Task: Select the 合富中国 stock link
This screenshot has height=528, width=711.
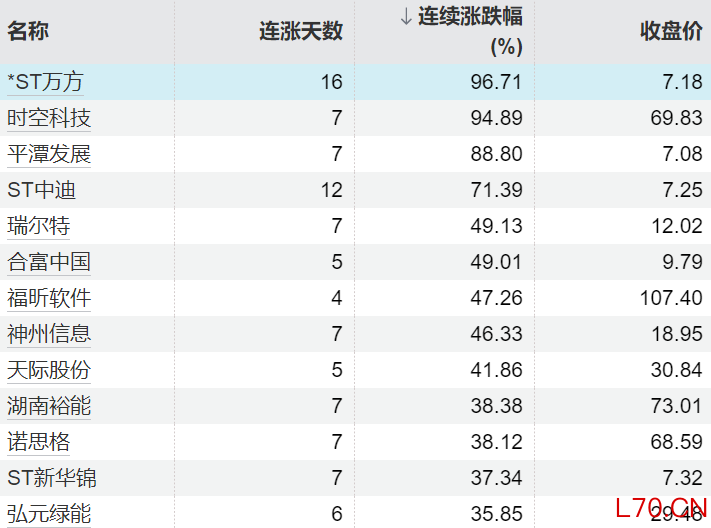Action: (49, 262)
